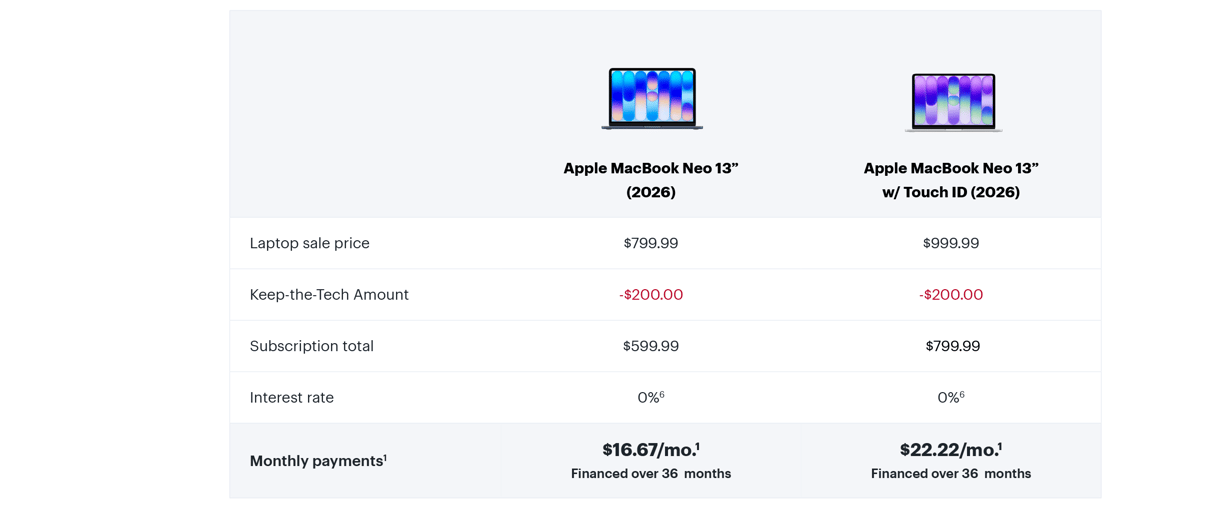Click the purple MacBook Neo Touch ID laptop image

(953, 101)
